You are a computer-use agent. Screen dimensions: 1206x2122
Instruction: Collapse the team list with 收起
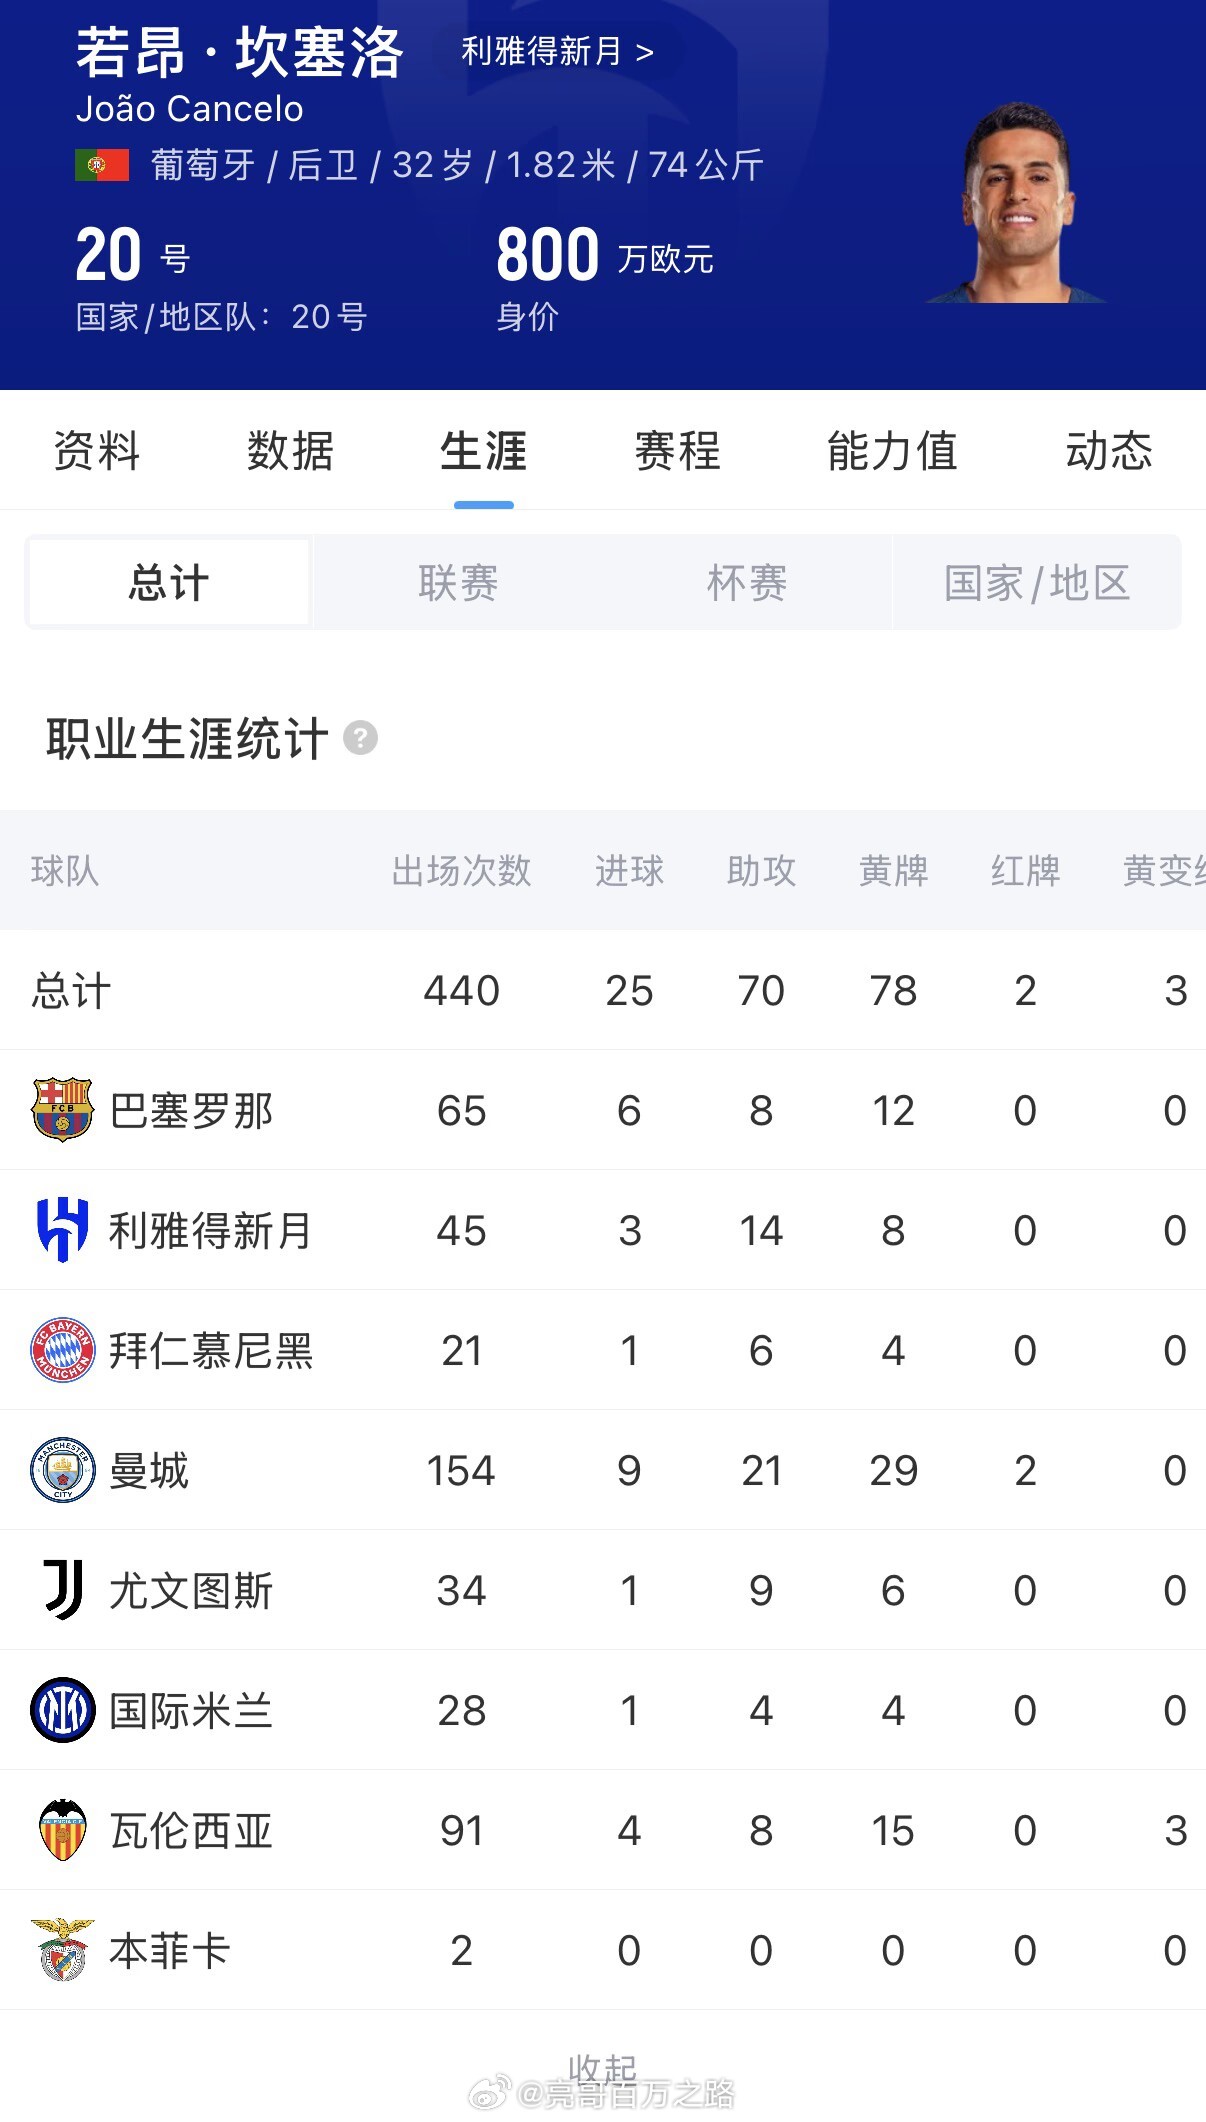pos(602,2070)
